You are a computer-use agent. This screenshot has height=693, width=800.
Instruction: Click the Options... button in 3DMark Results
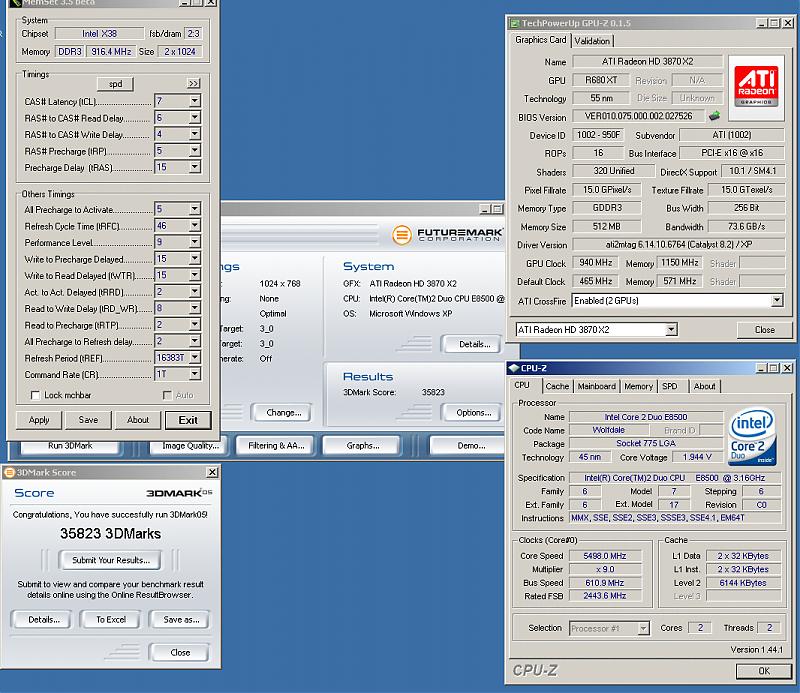click(473, 412)
